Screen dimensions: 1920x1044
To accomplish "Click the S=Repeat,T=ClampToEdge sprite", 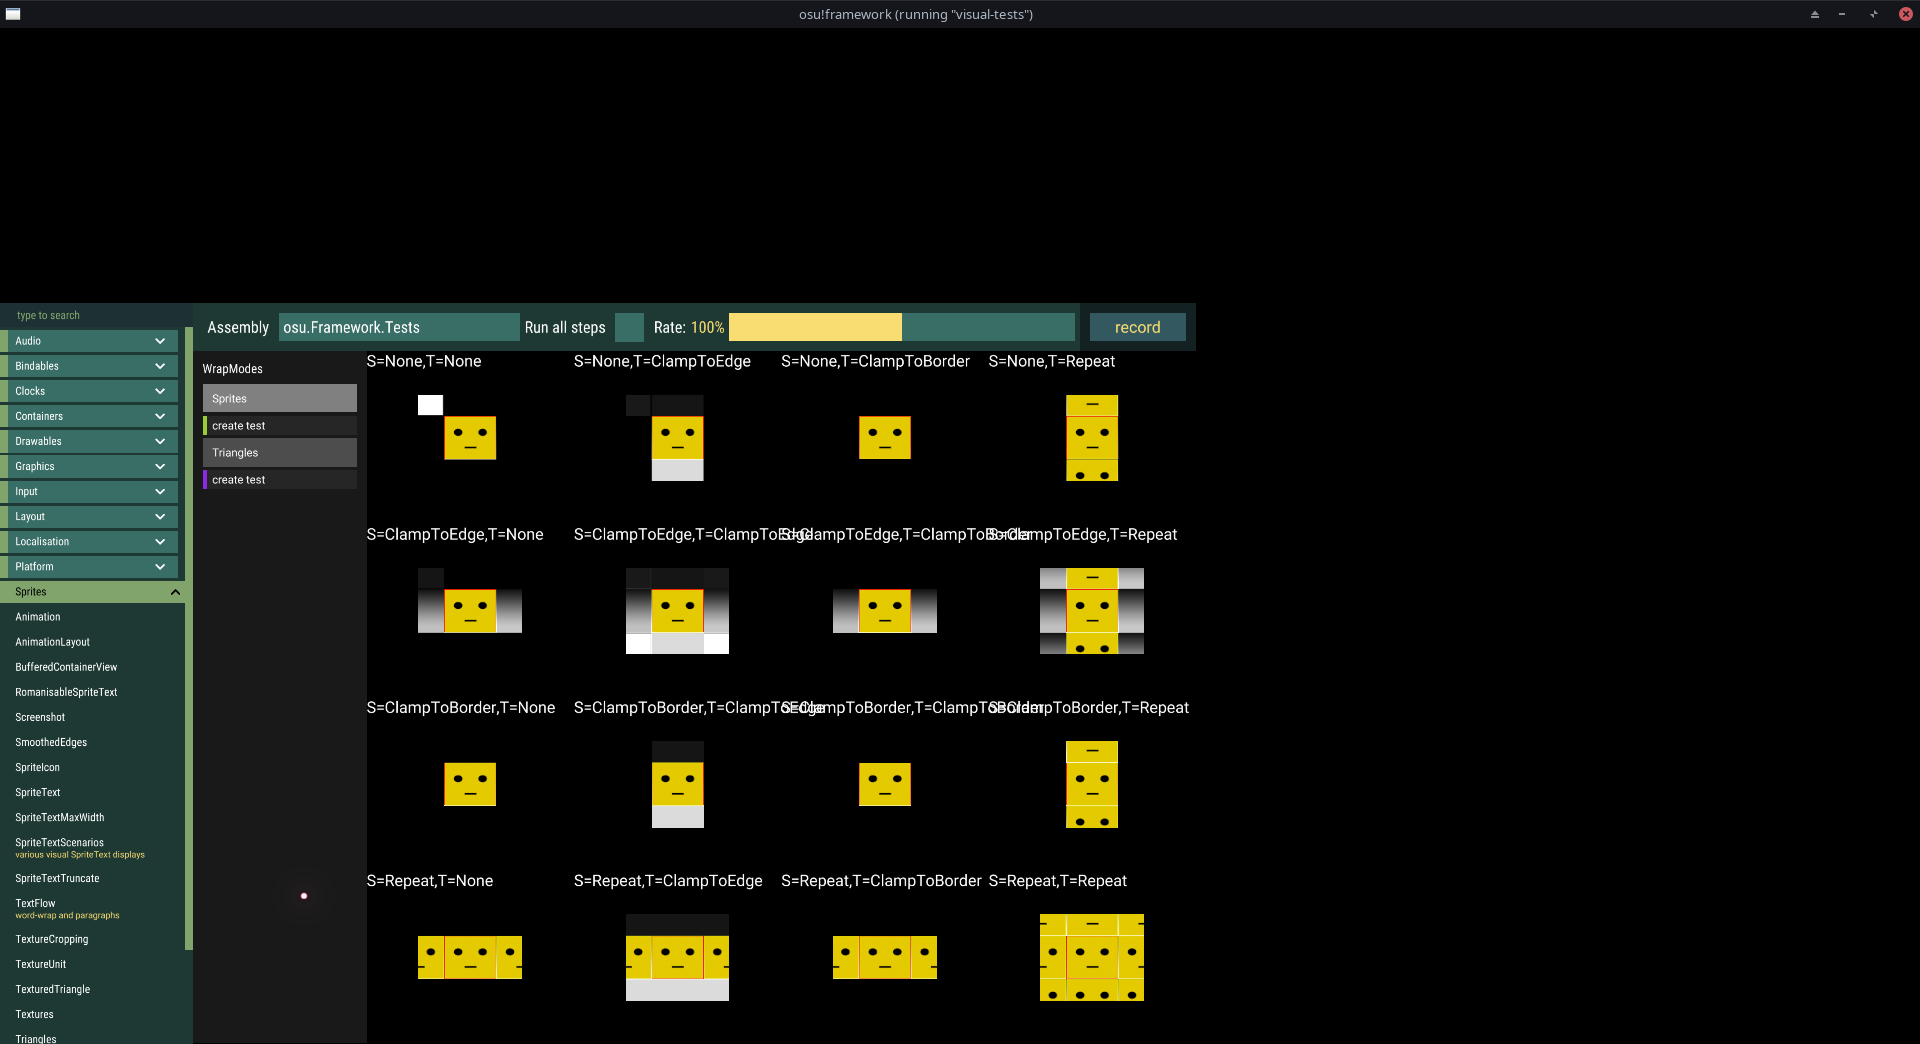I will point(677,957).
